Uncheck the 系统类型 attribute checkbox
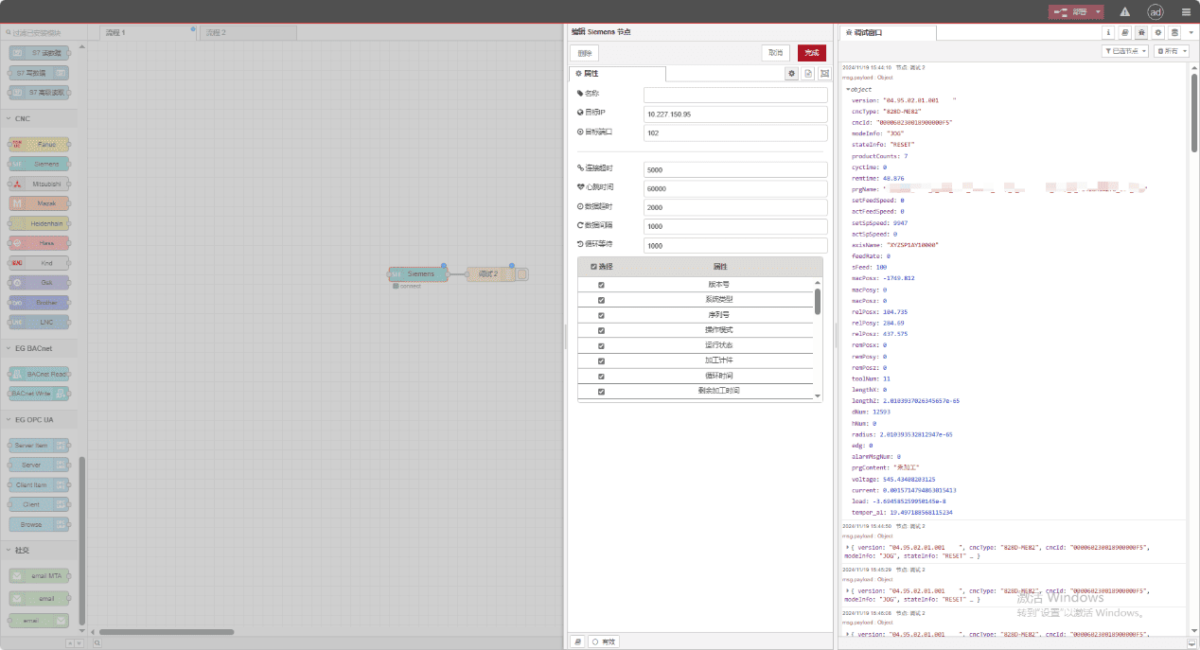 601,300
